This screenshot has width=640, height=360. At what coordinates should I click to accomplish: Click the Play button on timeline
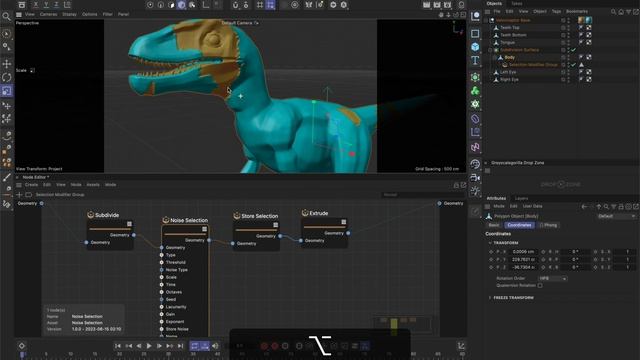(149, 346)
